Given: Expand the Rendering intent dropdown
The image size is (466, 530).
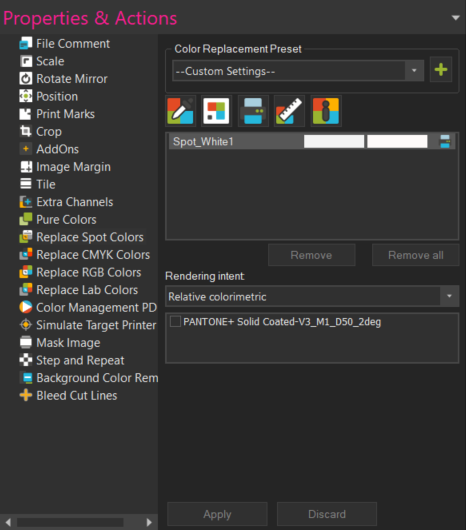Looking at the screenshot, I should [x=312, y=296].
